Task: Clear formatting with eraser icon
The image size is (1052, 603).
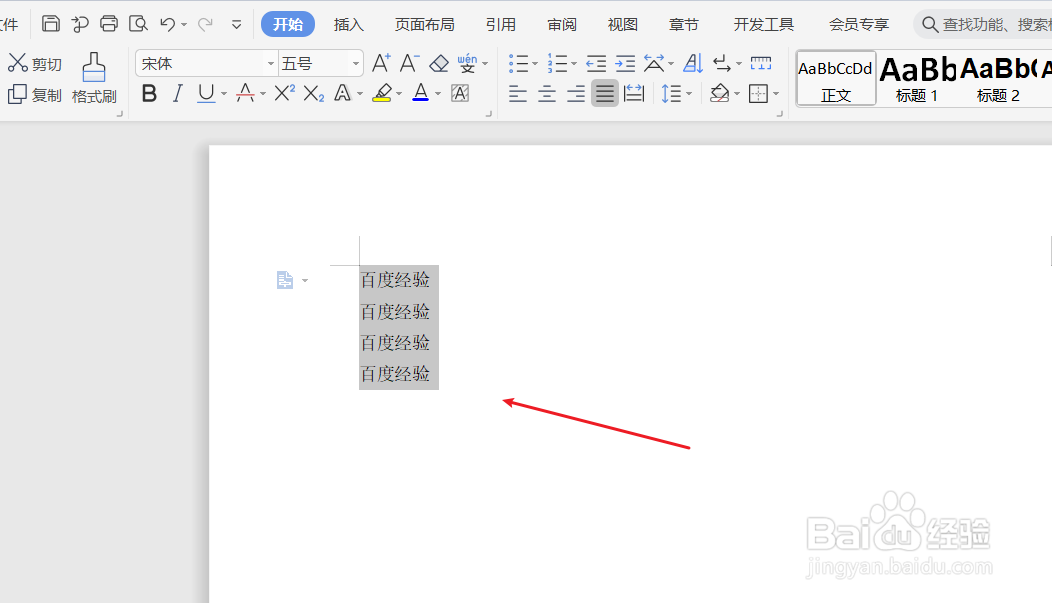Action: pyautogui.click(x=439, y=64)
